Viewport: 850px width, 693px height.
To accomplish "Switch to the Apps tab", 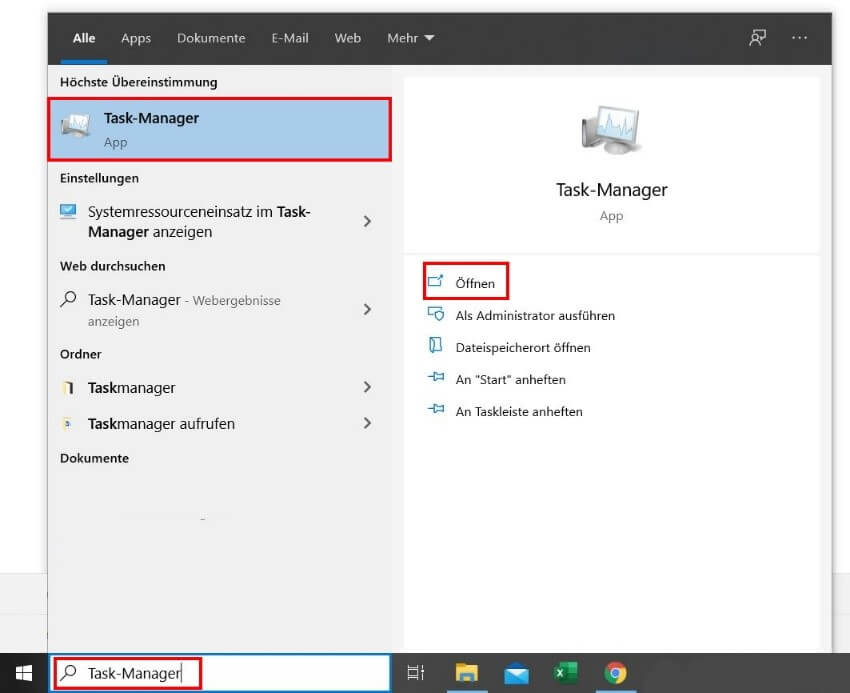I will [136, 38].
